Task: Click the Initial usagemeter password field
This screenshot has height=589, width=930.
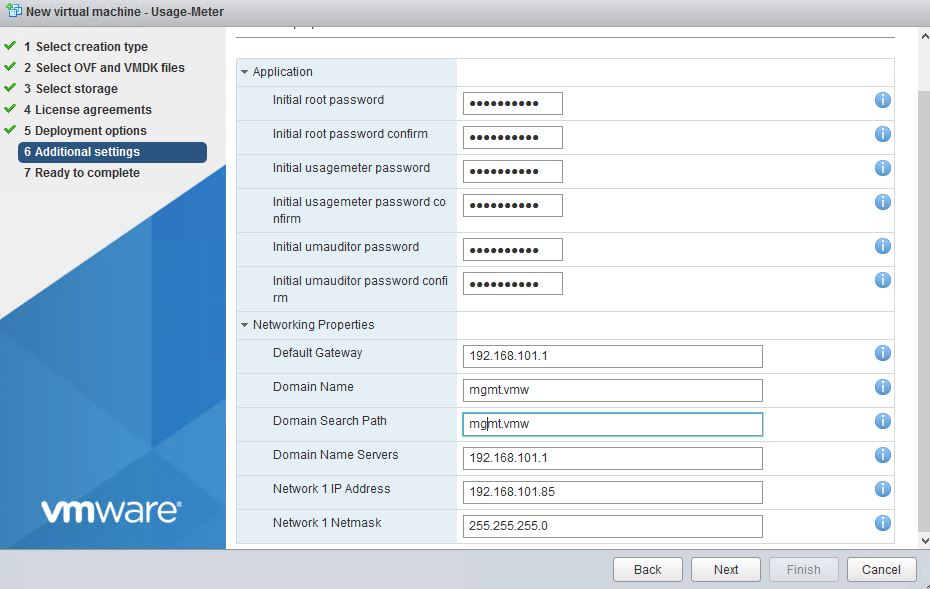Action: (512, 171)
